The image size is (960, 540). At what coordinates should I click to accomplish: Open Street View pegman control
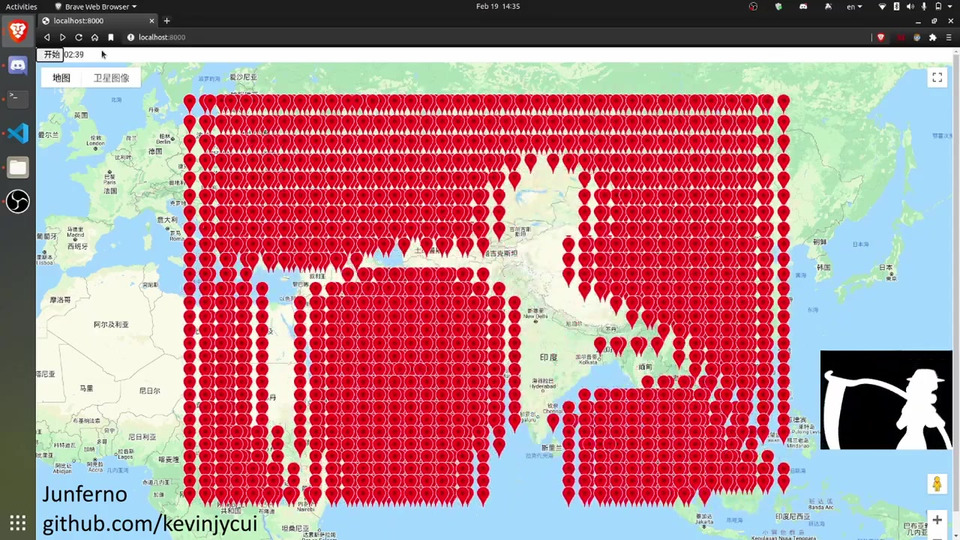[x=937, y=484]
